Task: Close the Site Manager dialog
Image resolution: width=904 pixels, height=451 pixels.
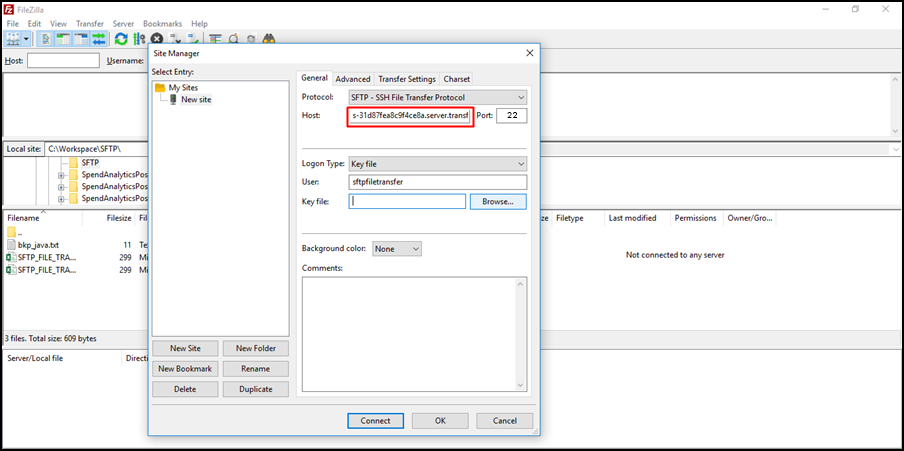Action: (x=530, y=53)
